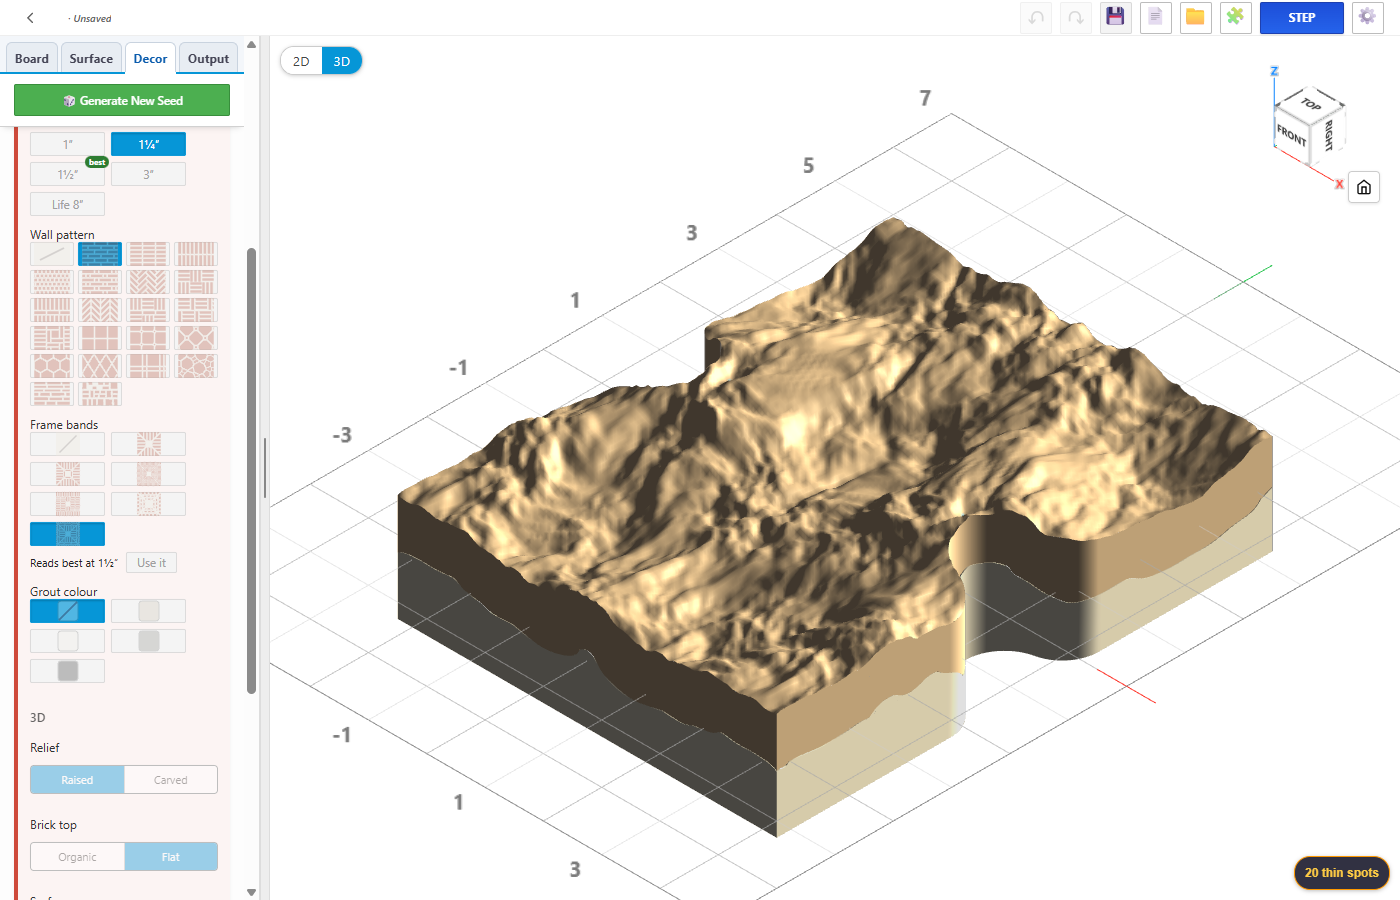Select the honeycomb hexagon wall pattern
Viewport: 1400px width, 900px height.
pyautogui.click(x=52, y=366)
